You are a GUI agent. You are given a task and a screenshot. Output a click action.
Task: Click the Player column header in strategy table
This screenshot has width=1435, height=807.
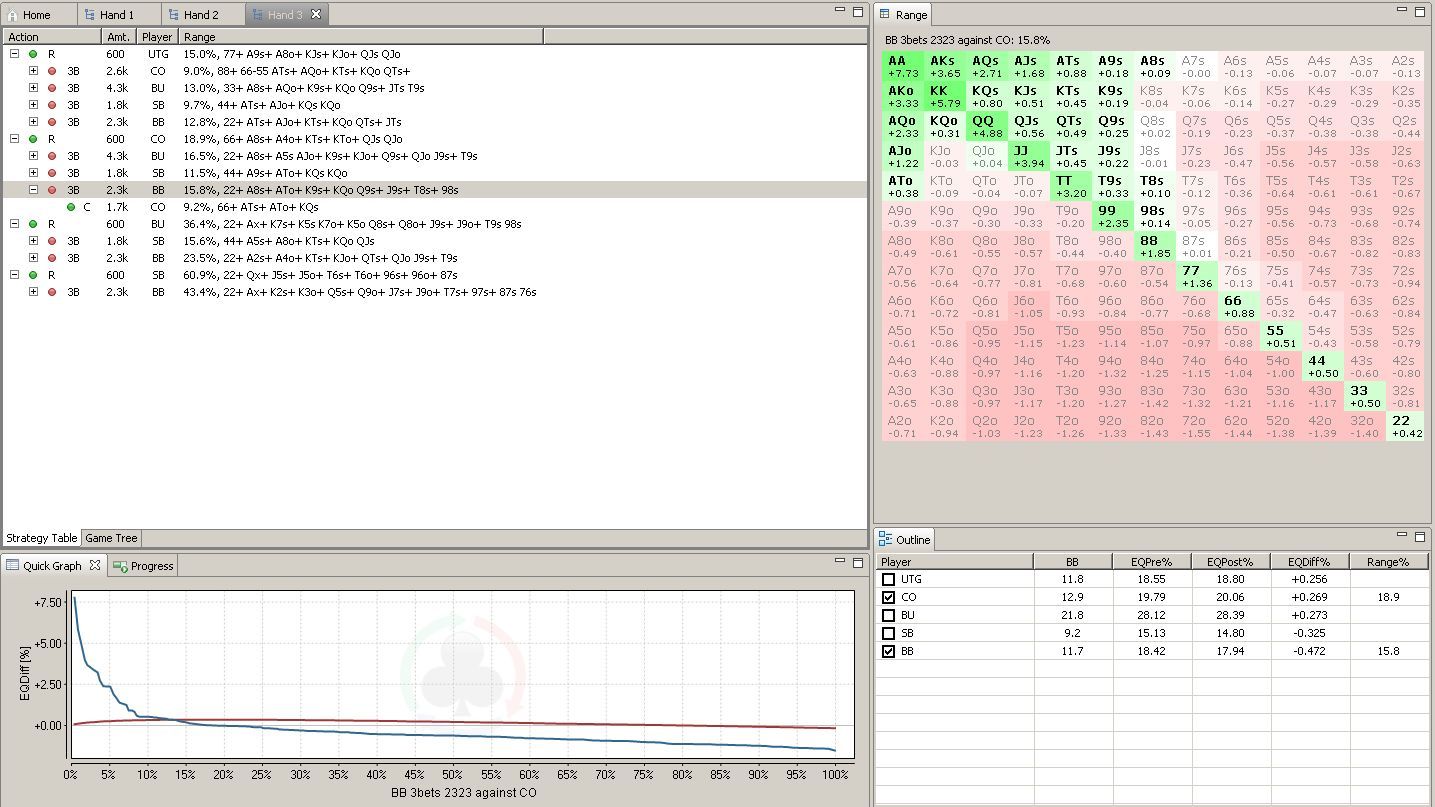point(157,37)
